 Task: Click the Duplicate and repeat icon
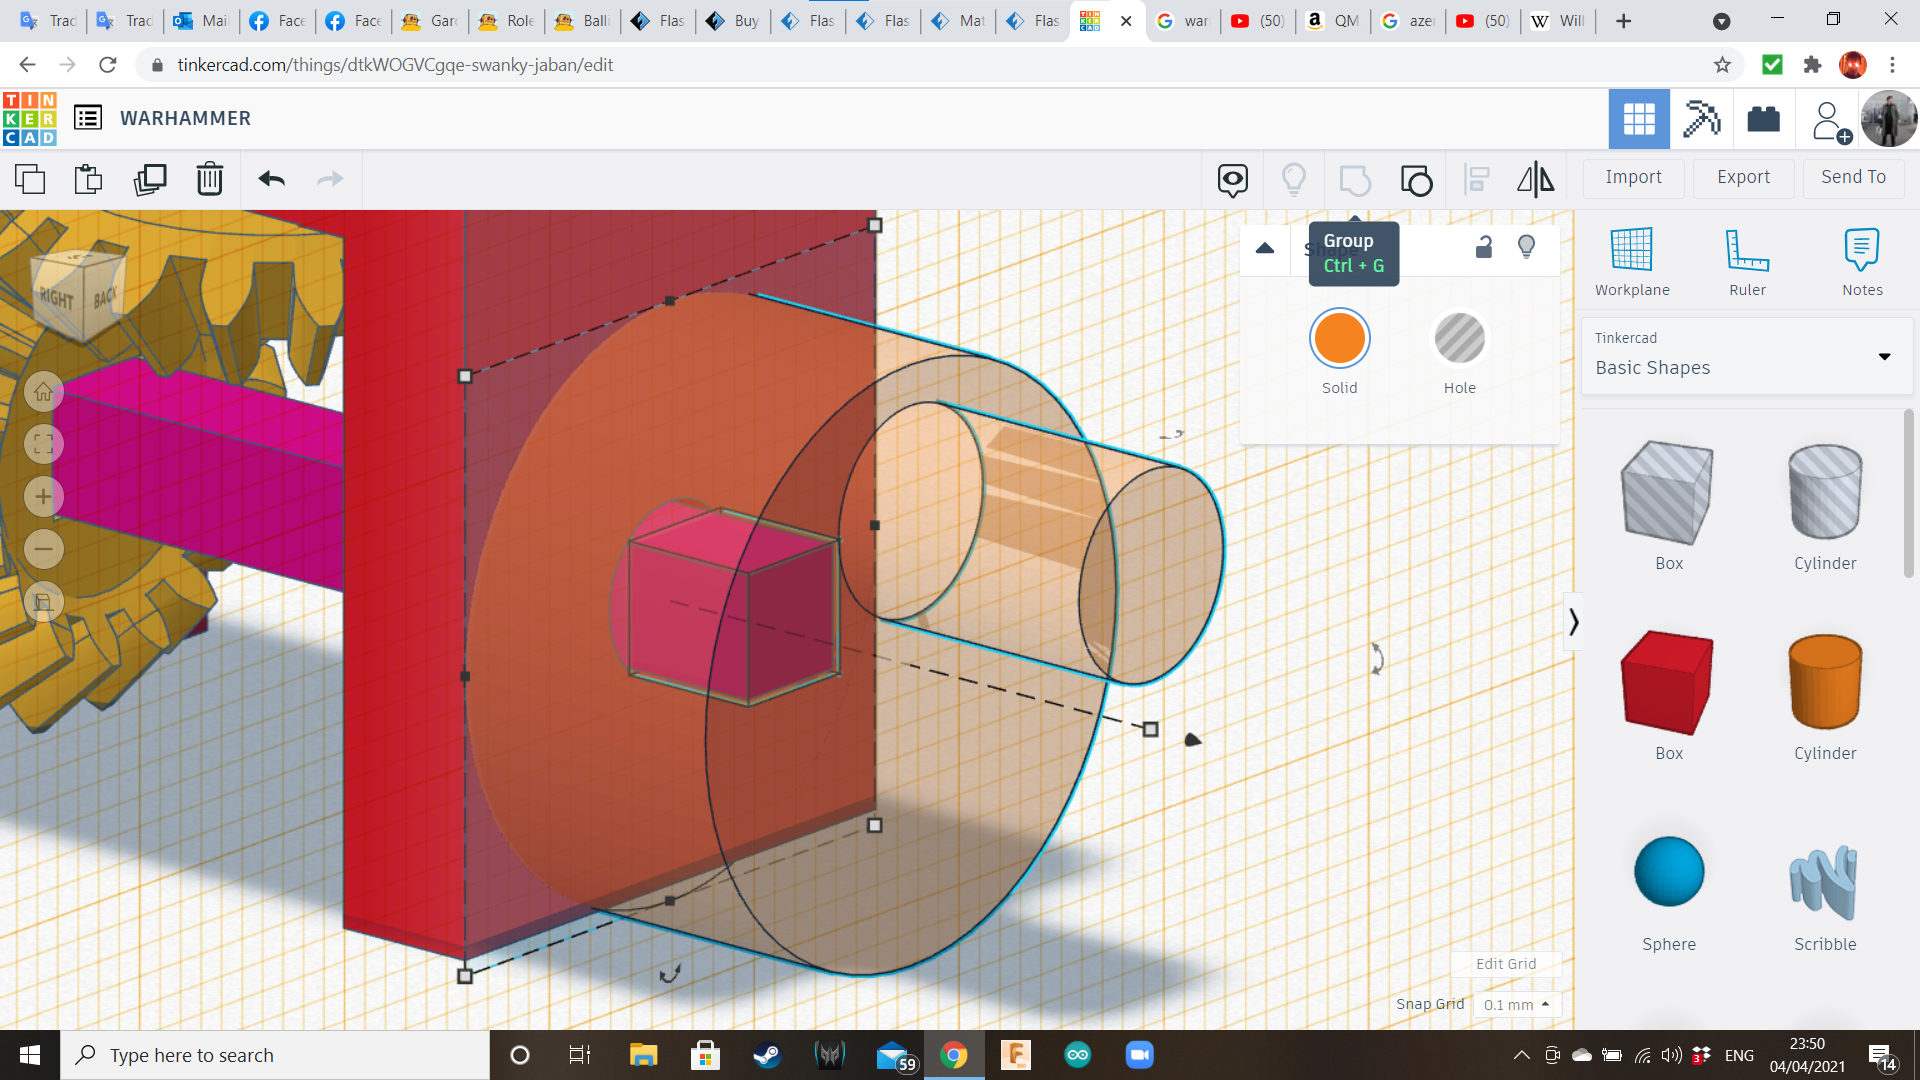point(150,180)
